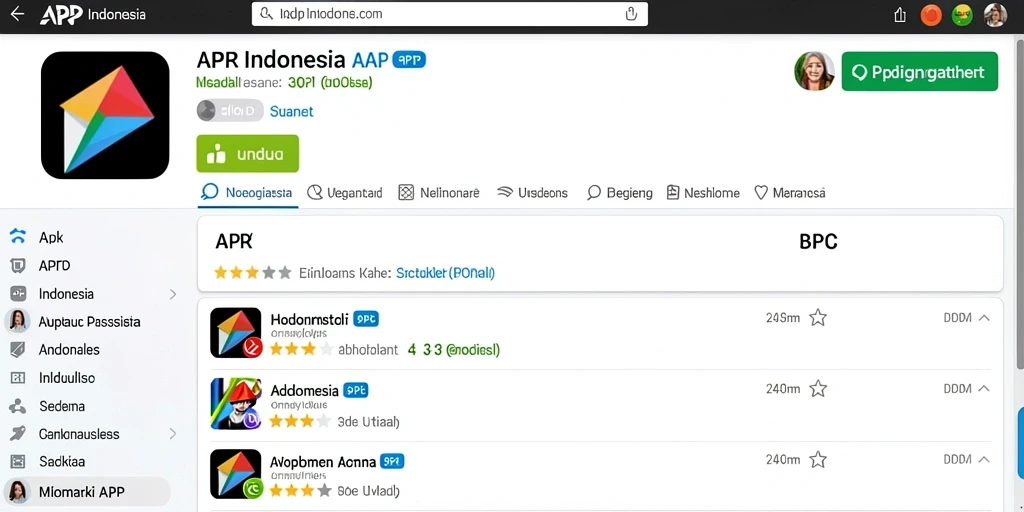This screenshot has height=512, width=1024.
Task: Switch to the Begieng tab
Action: 620,193
